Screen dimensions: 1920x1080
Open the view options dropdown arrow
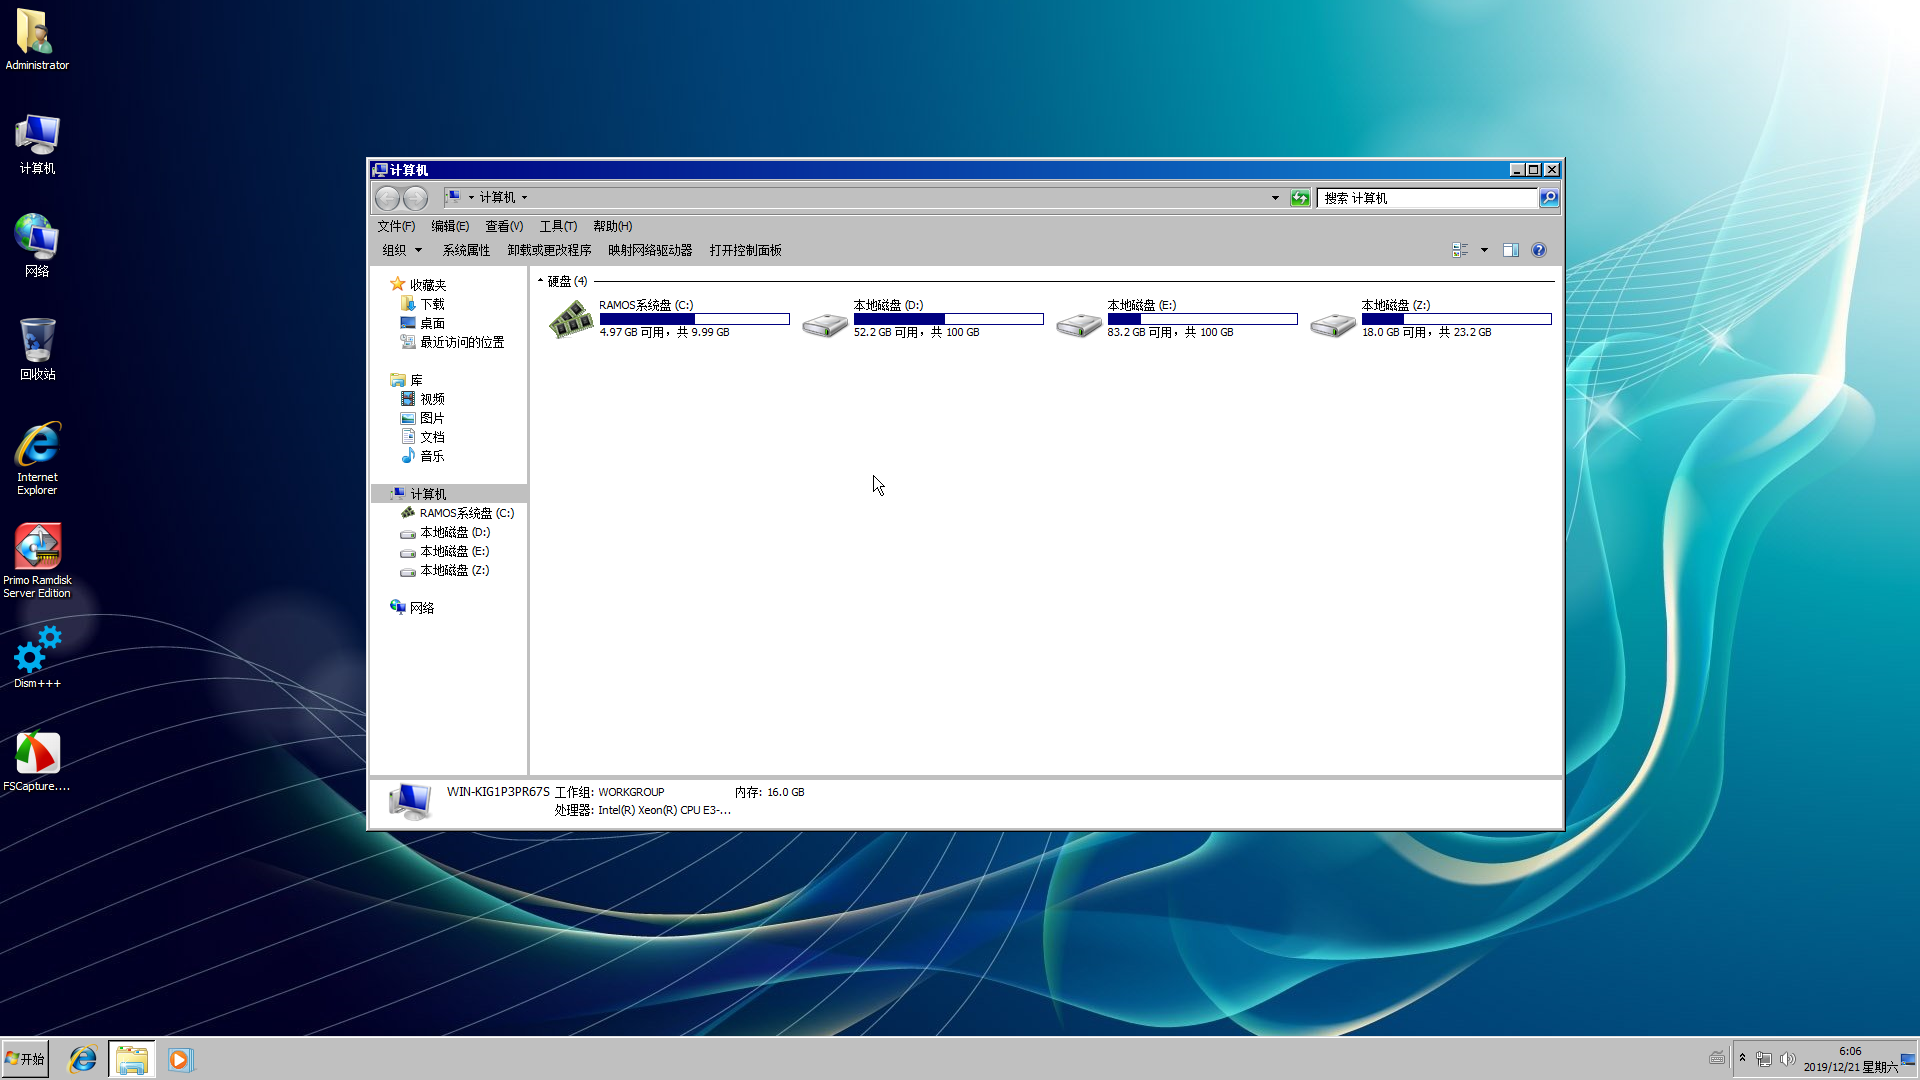pos(1484,250)
